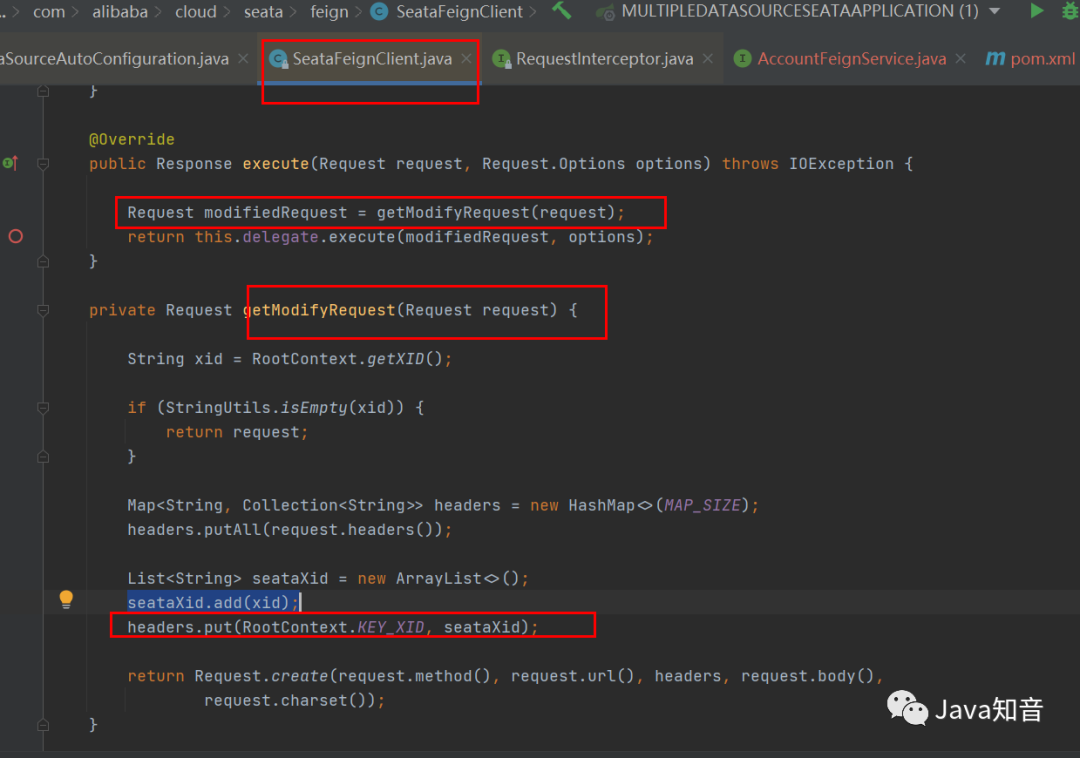
Task: Click the fold marker beside the first closing brace
Action: pos(43,91)
